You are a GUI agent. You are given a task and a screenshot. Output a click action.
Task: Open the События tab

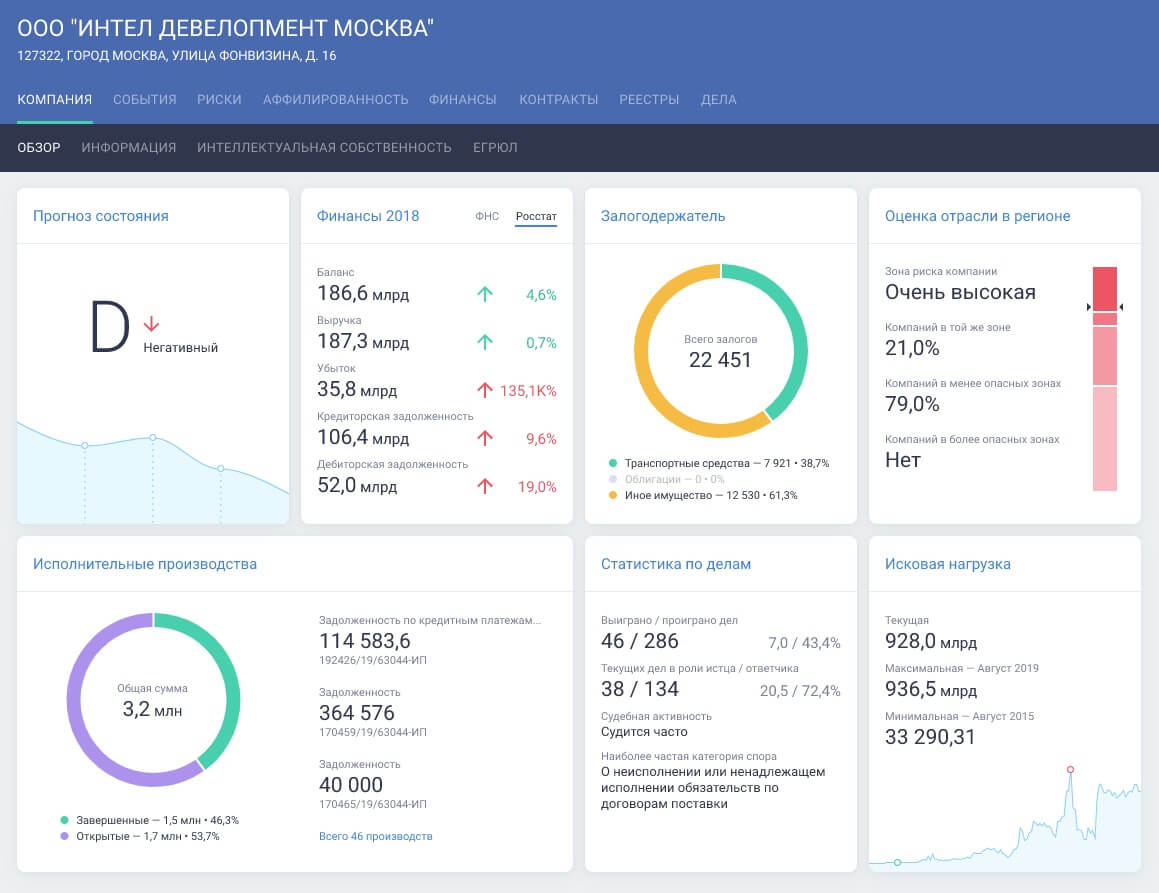click(x=145, y=99)
